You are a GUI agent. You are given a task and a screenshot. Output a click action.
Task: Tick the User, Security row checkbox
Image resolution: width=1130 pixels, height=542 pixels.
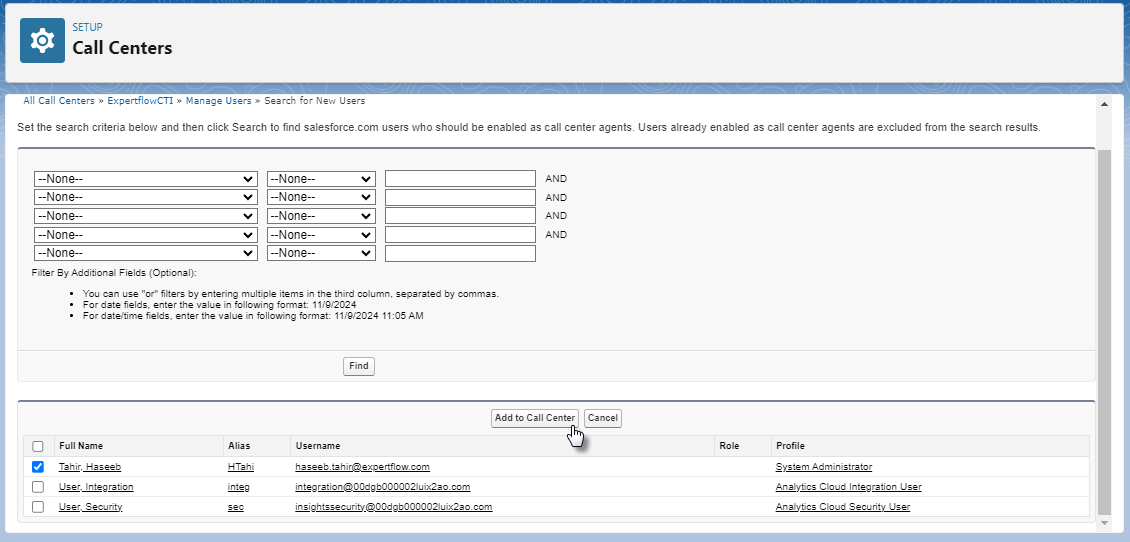(38, 507)
